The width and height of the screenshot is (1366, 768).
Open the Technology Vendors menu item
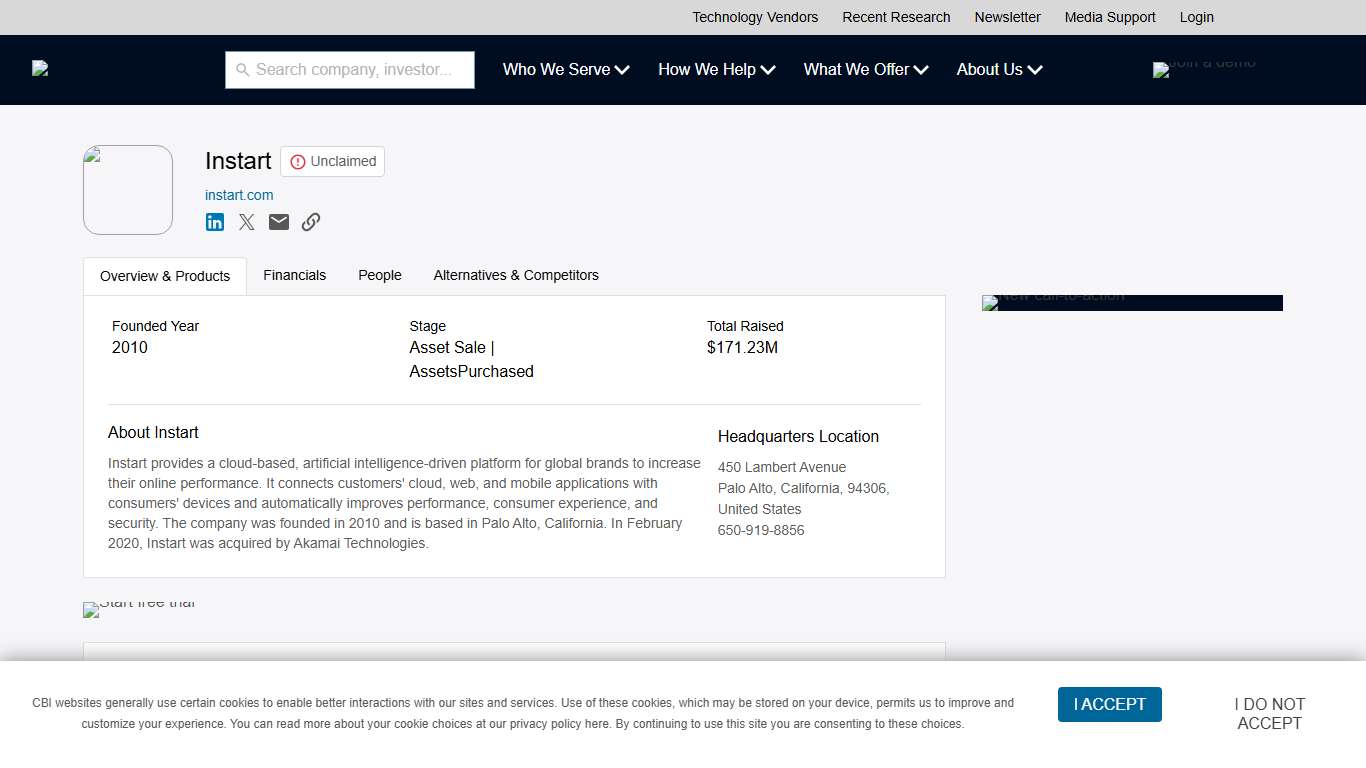click(x=754, y=17)
